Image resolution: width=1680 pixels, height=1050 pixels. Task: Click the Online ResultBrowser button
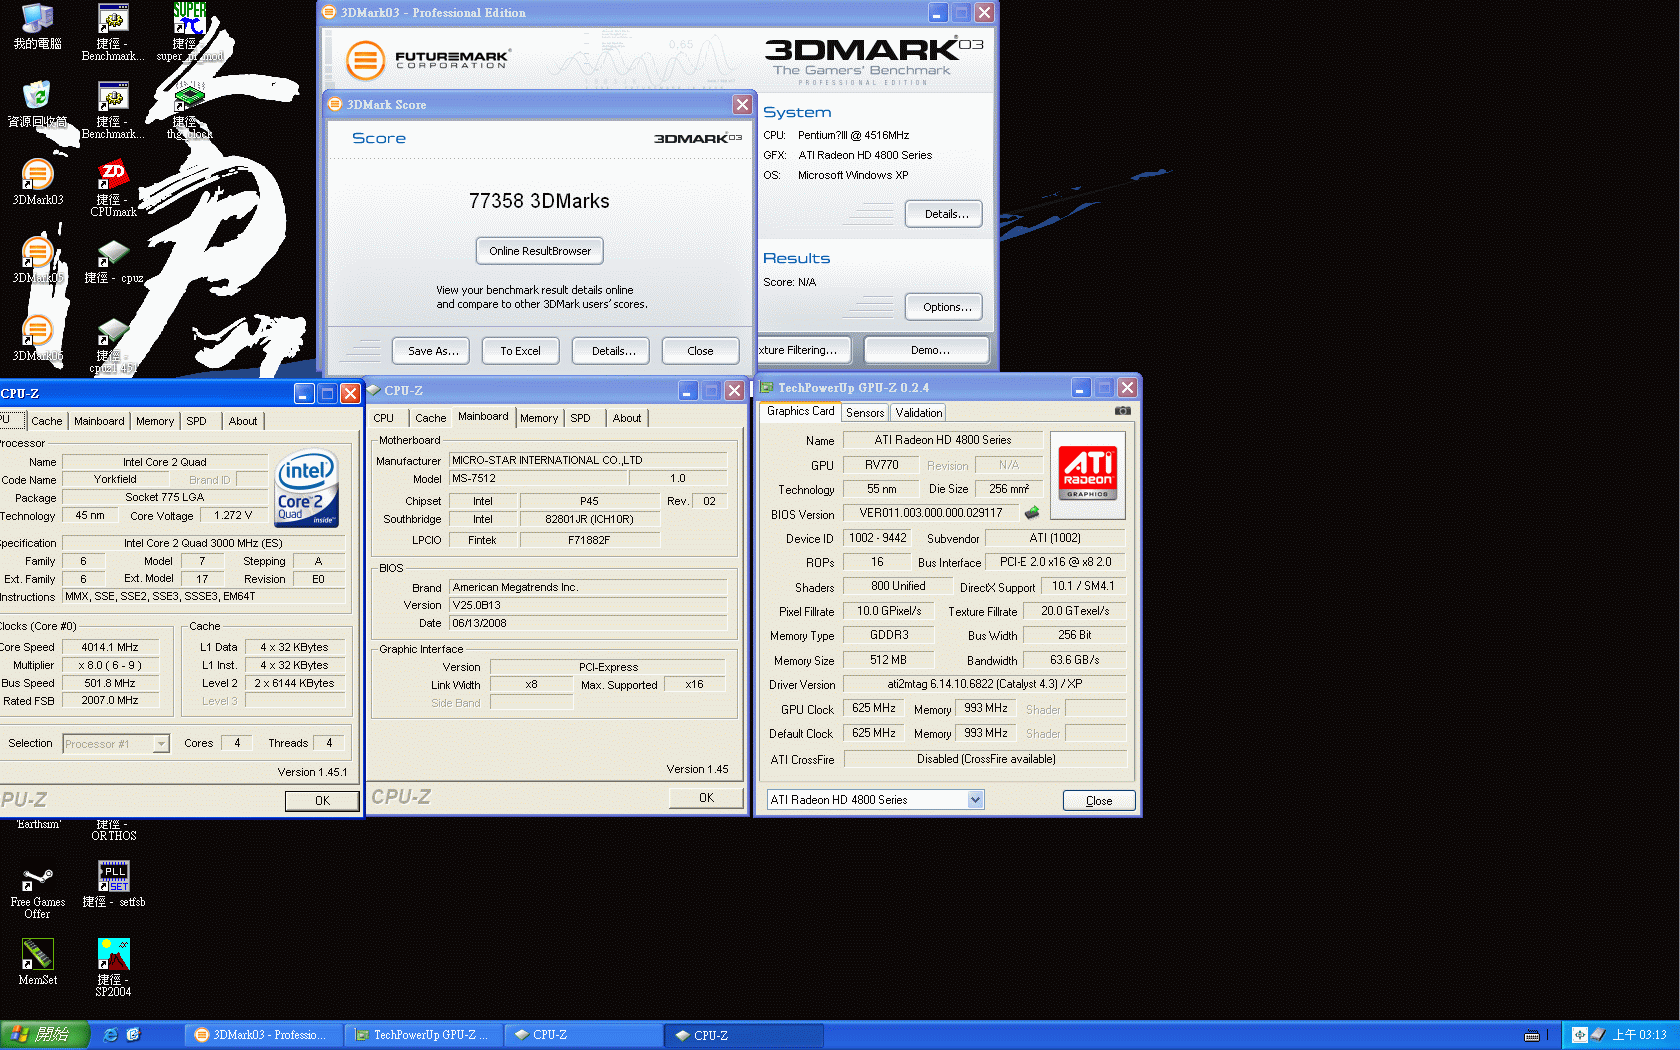click(x=540, y=251)
